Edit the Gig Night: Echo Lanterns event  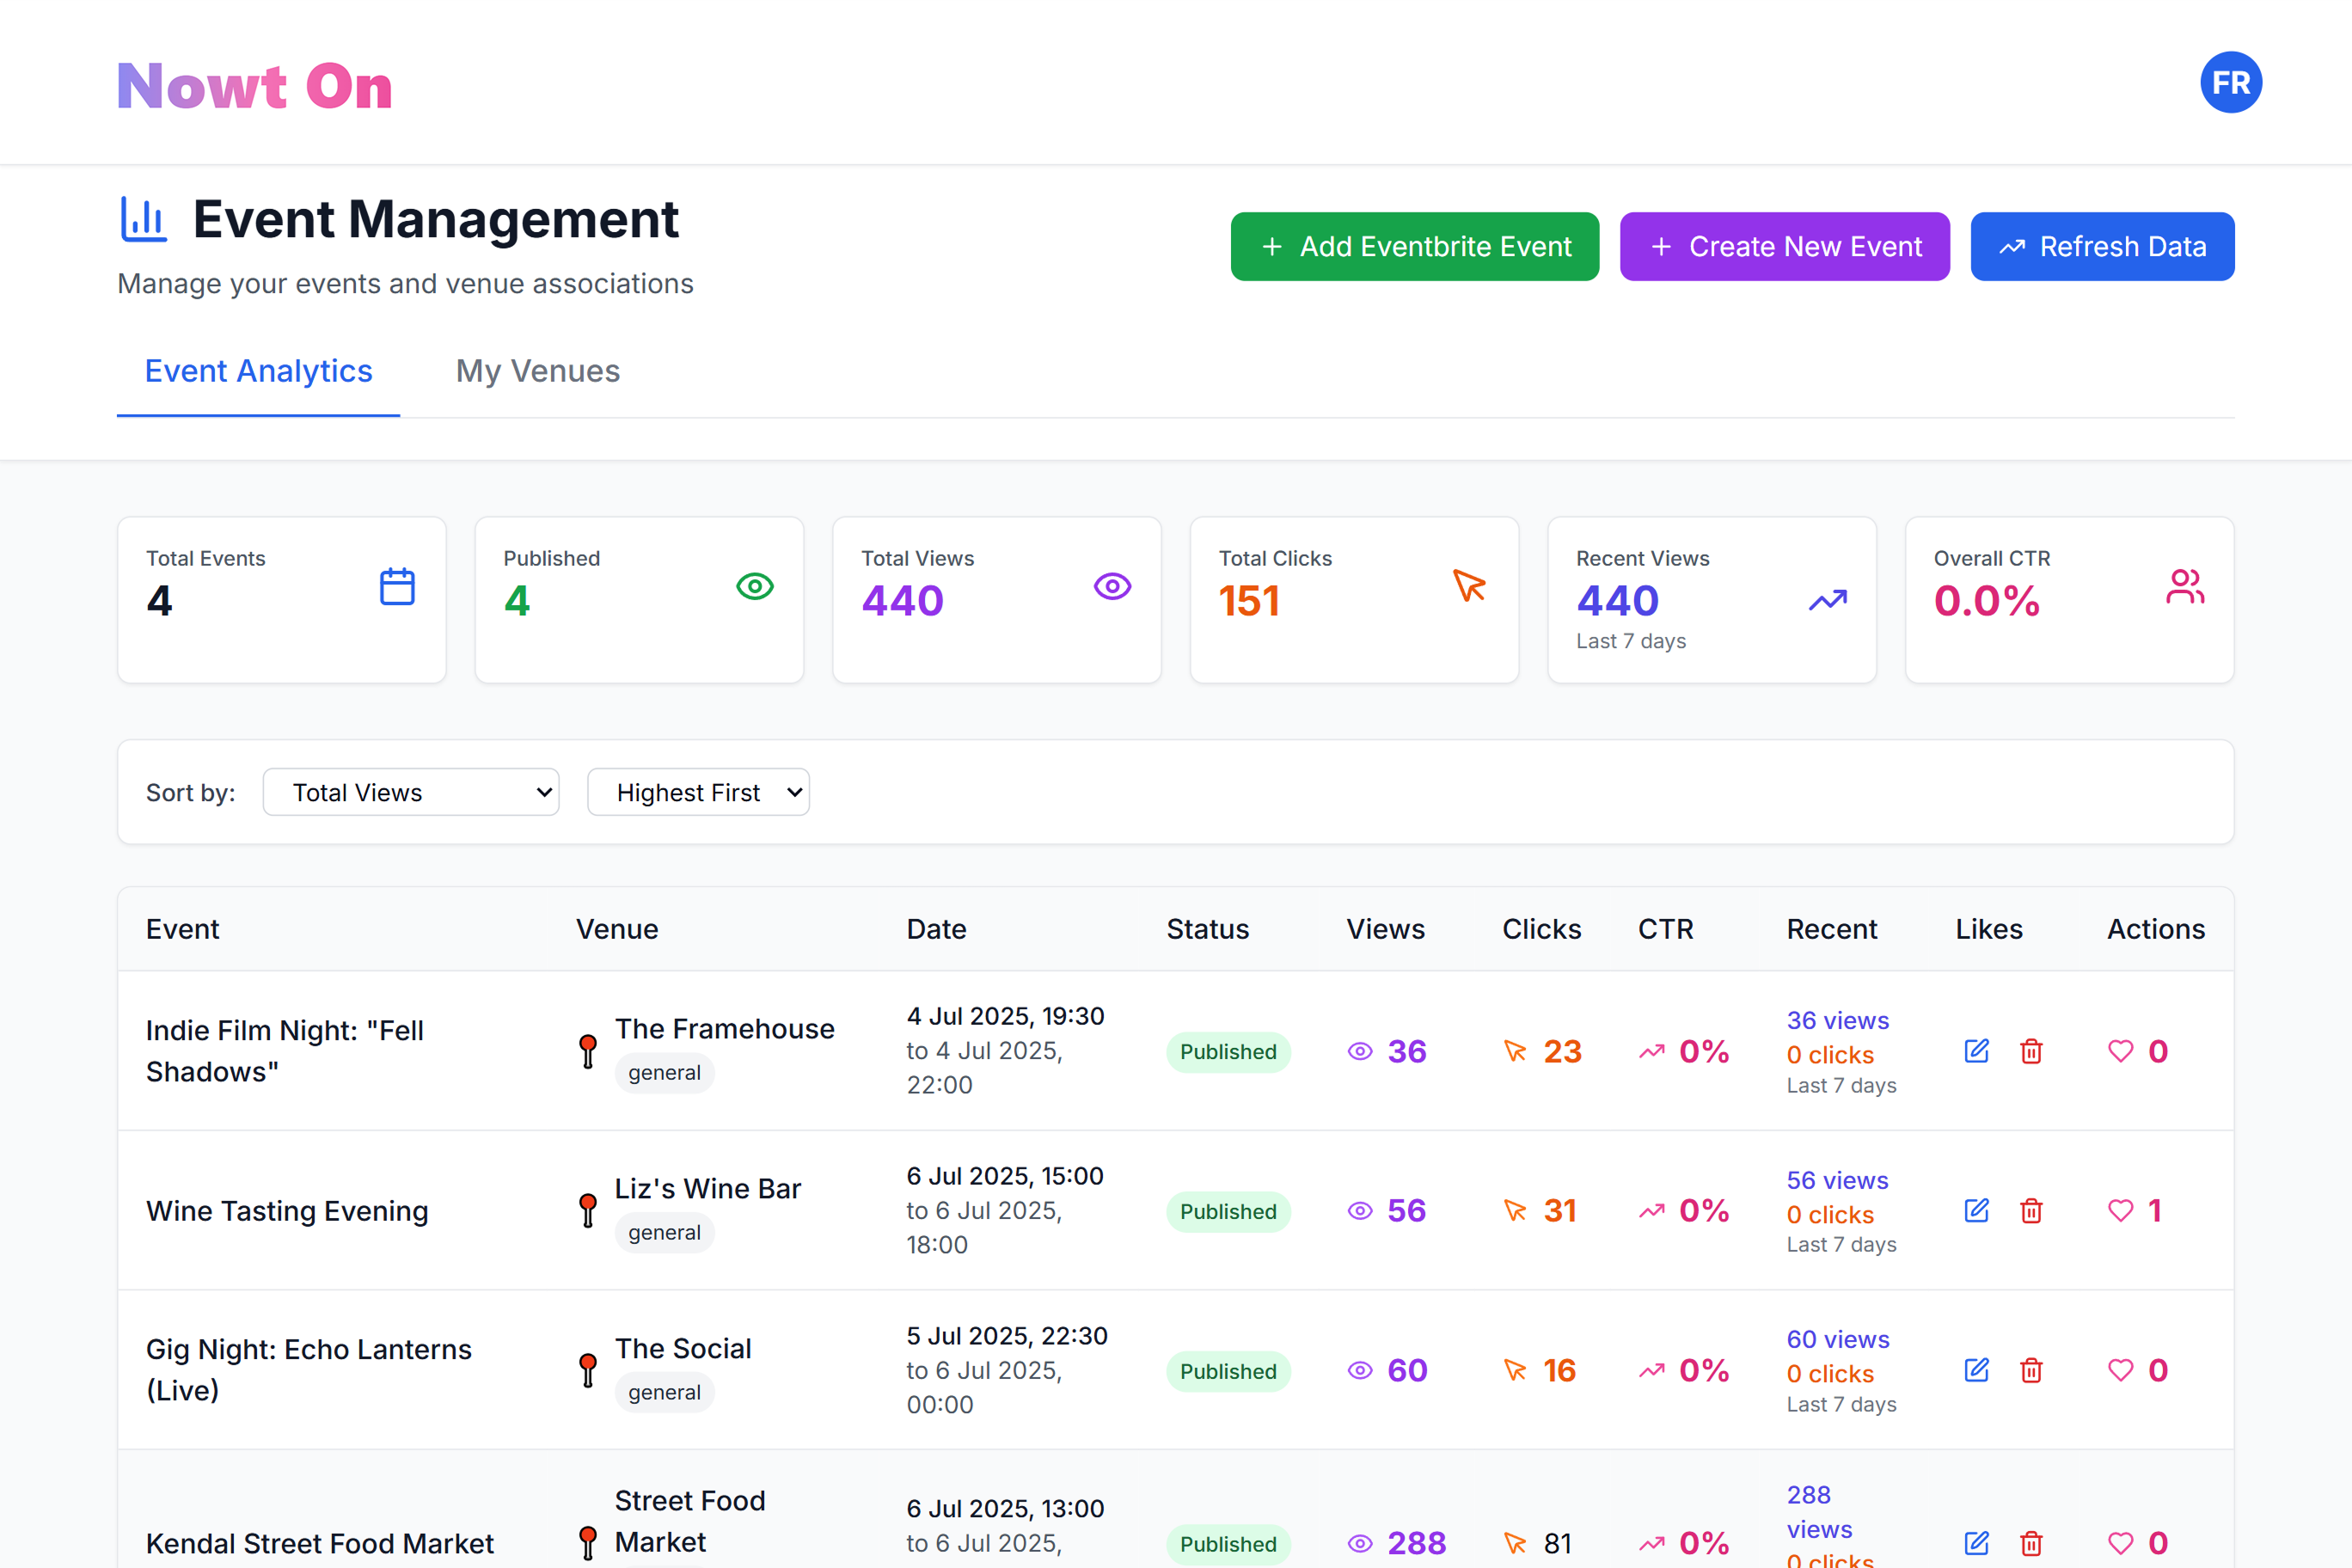1976,1370
